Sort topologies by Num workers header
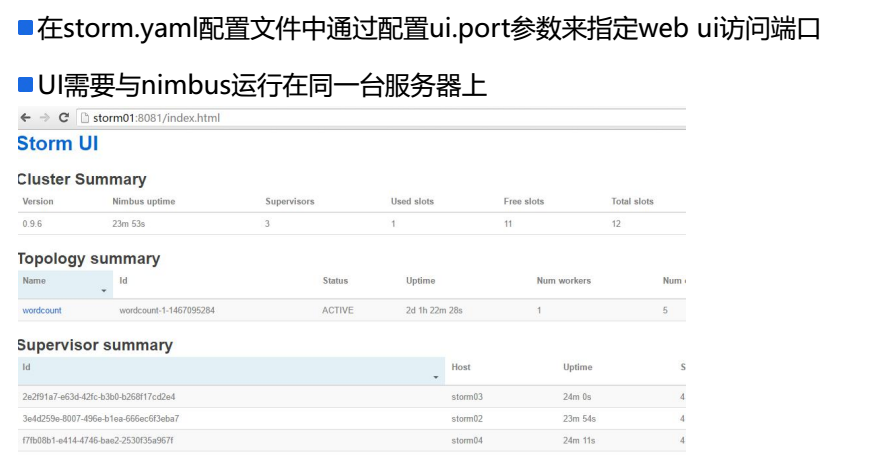The width and height of the screenshot is (883, 459). [564, 280]
